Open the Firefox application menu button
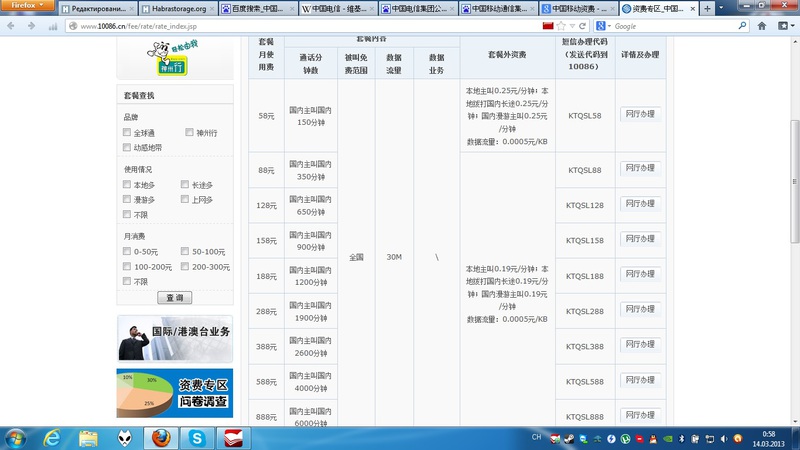Viewport: 800px width, 450px height. [27, 5]
